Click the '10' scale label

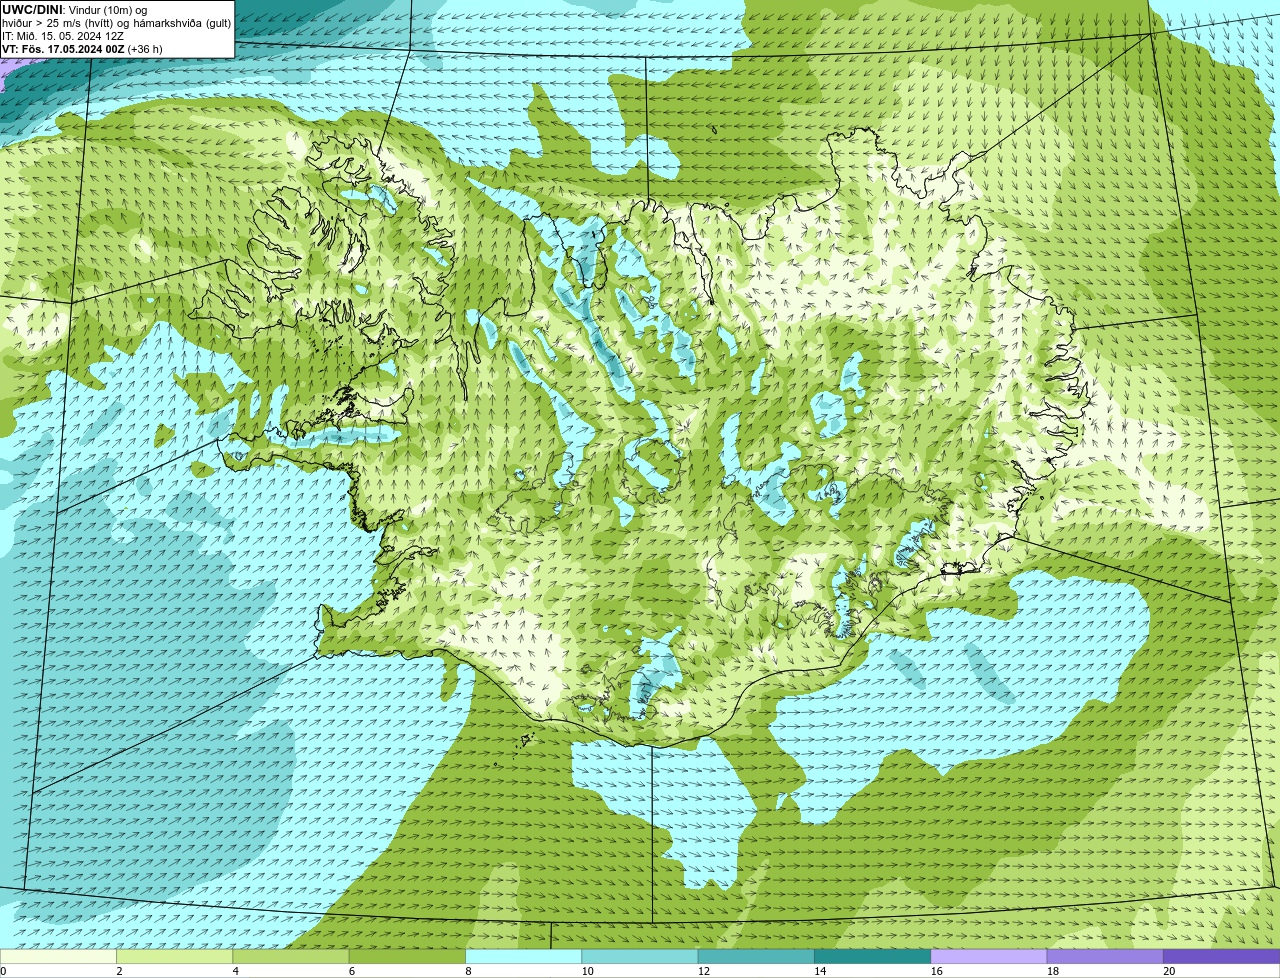pos(587,971)
